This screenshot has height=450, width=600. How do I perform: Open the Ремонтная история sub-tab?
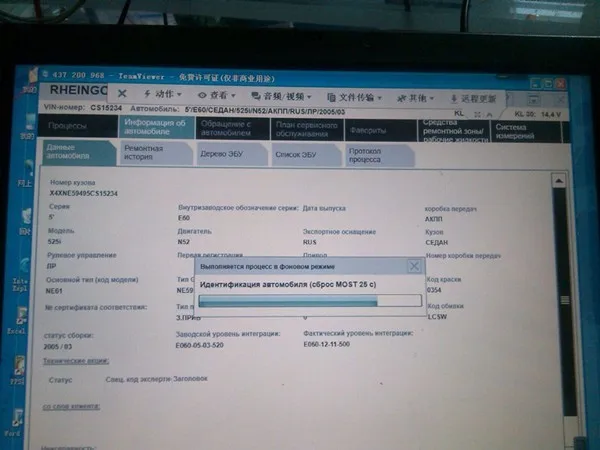(x=156, y=153)
